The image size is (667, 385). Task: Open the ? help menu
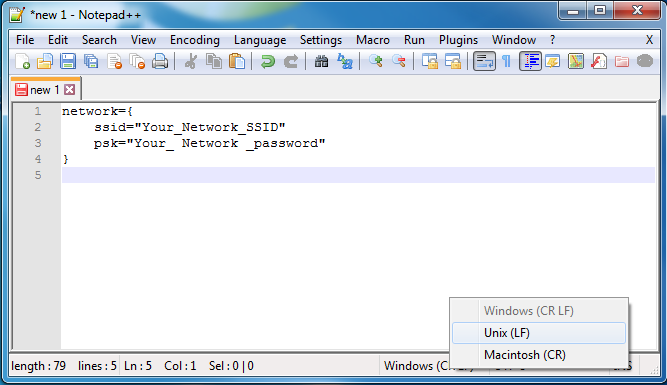[x=552, y=40]
